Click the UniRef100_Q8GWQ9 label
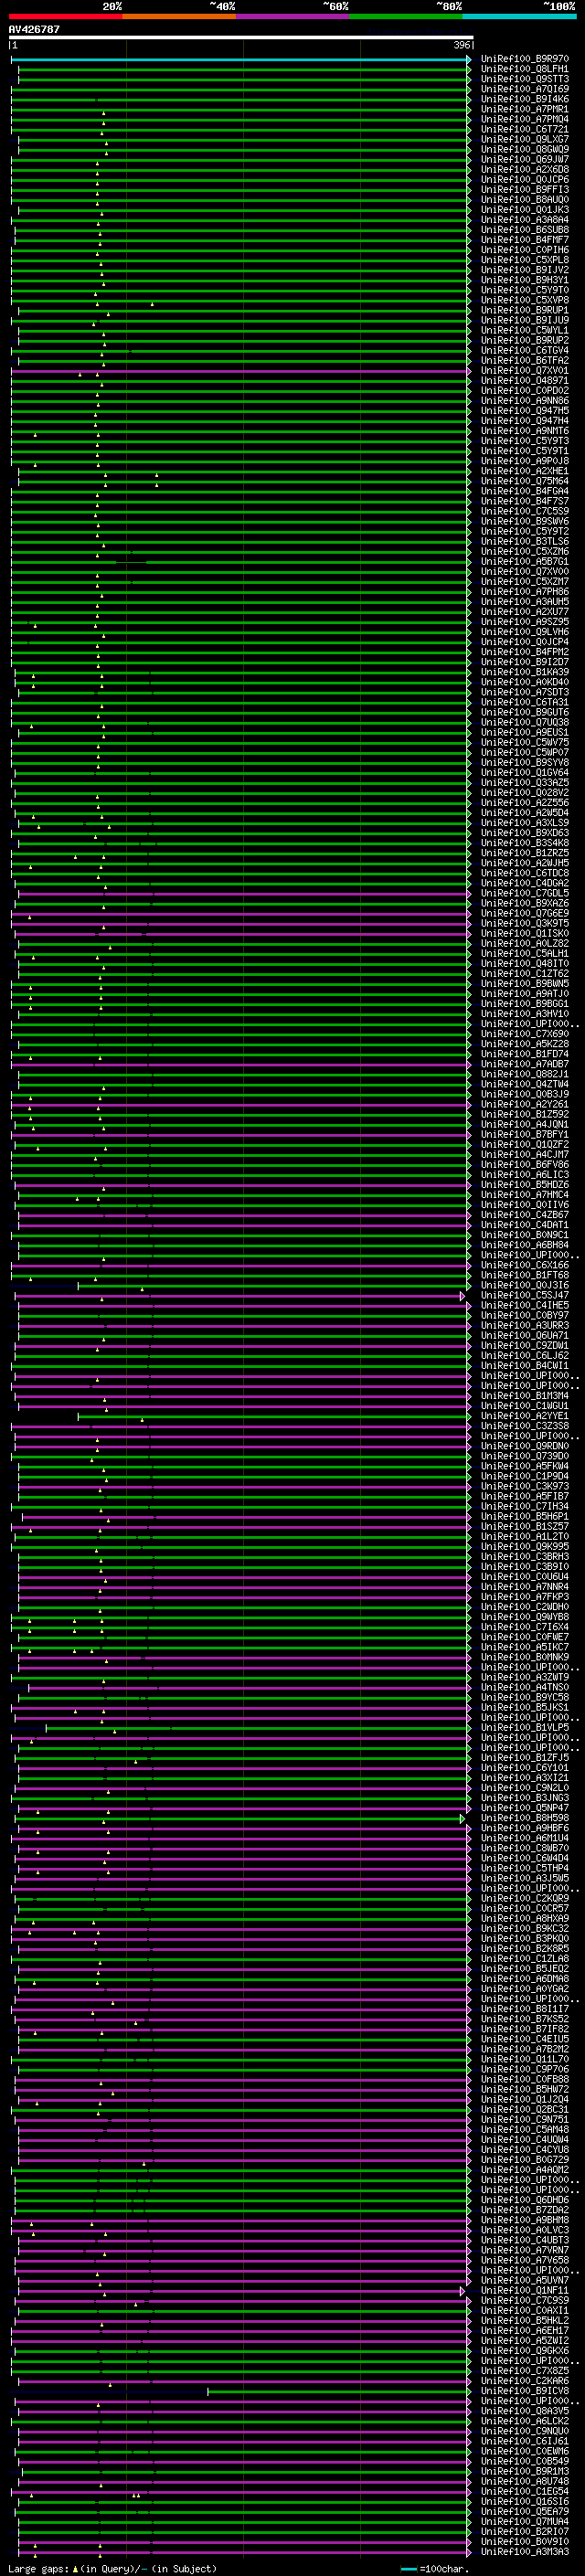Viewport: 585px width, 2576px height. point(524,149)
